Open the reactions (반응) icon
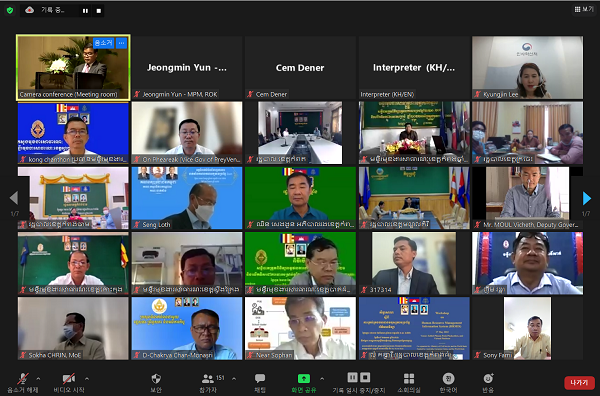Screen dimensions: 600x396 [x=488, y=383]
